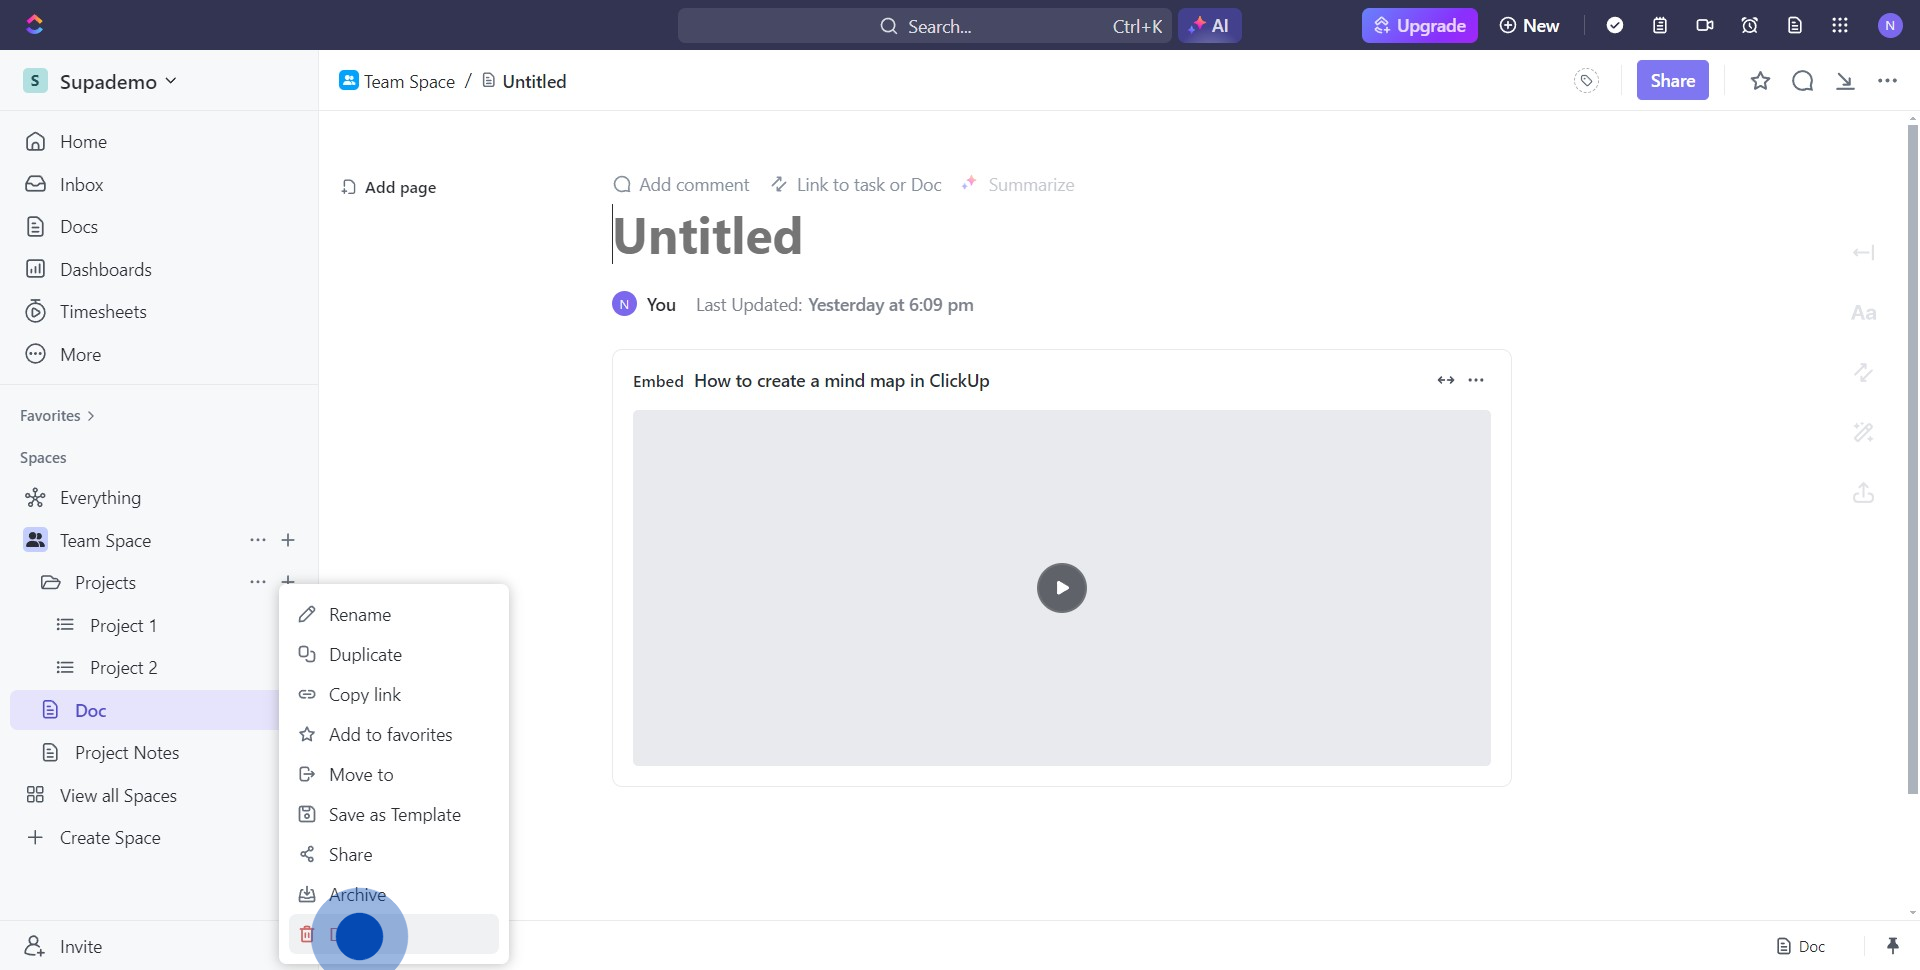
Task: Open Project Notes doc in sidebar
Action: click(126, 753)
